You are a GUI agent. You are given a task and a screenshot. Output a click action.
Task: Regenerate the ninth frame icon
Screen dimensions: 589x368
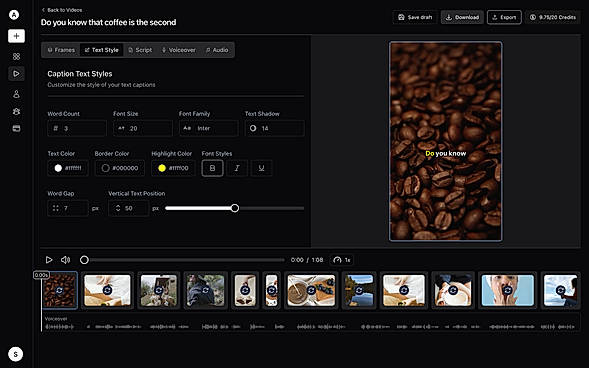tap(404, 291)
